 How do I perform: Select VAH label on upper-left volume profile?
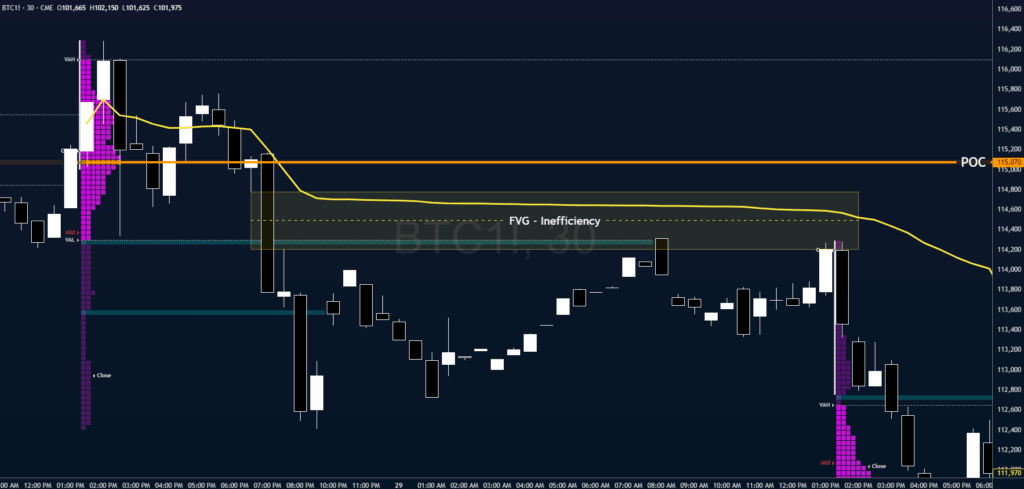tap(71, 60)
